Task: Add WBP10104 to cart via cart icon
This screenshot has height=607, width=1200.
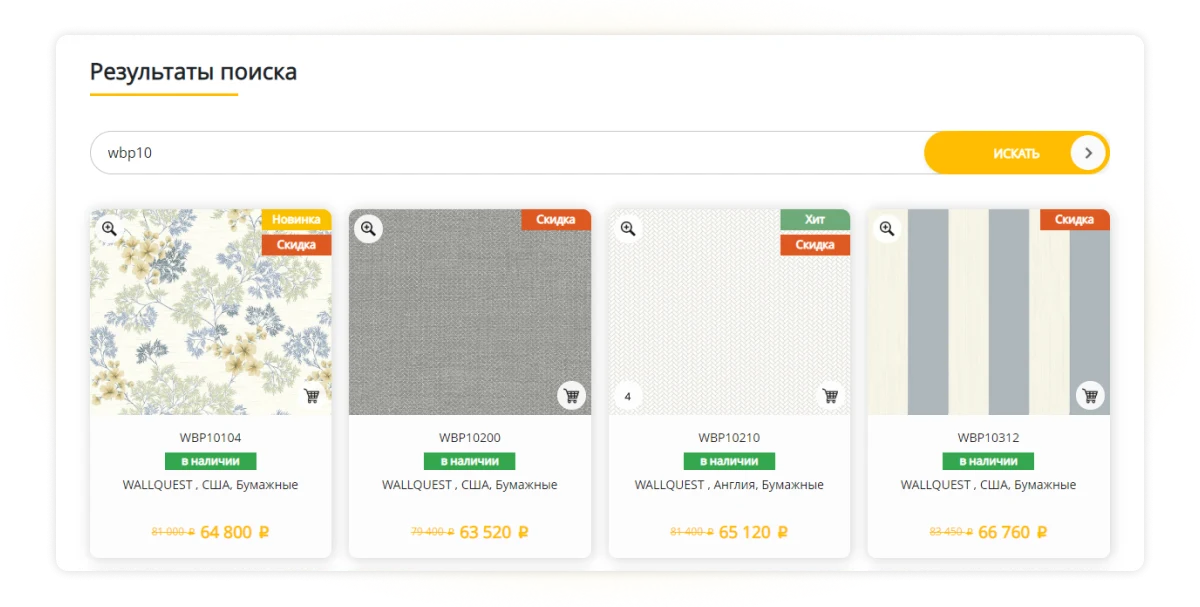Action: pyautogui.click(x=312, y=396)
